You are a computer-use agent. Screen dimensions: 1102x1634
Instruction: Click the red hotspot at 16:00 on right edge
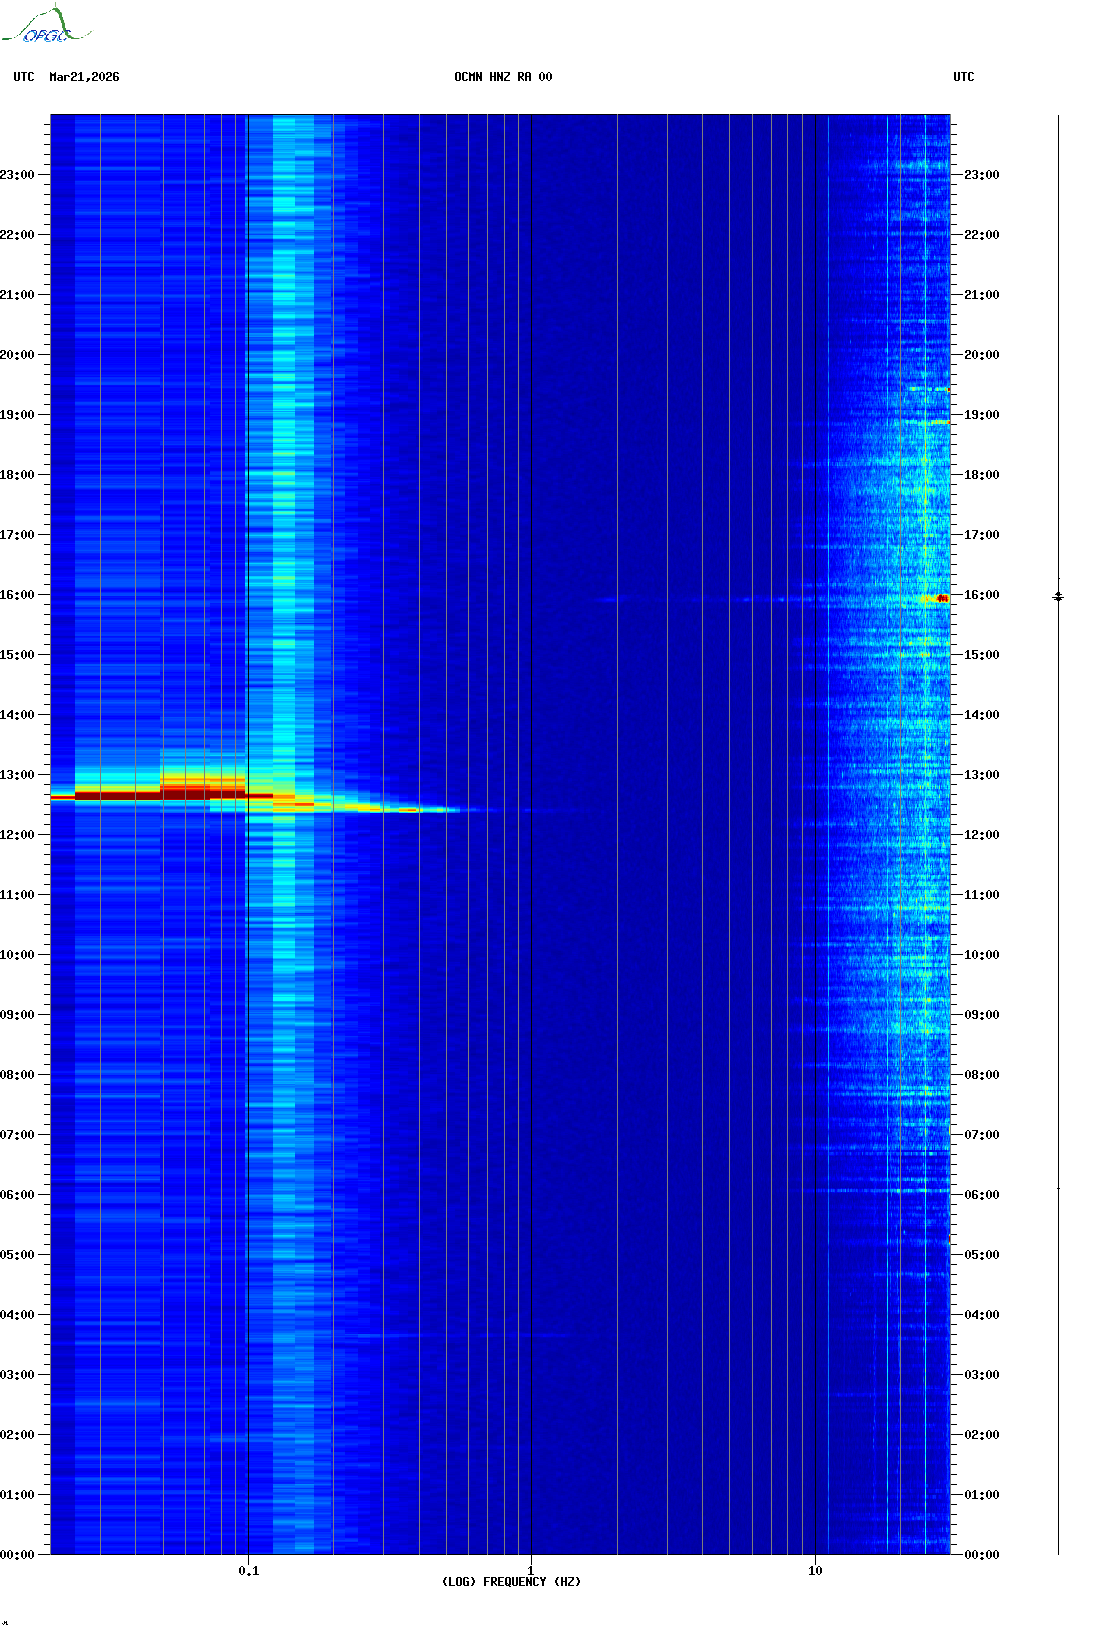click(x=940, y=598)
